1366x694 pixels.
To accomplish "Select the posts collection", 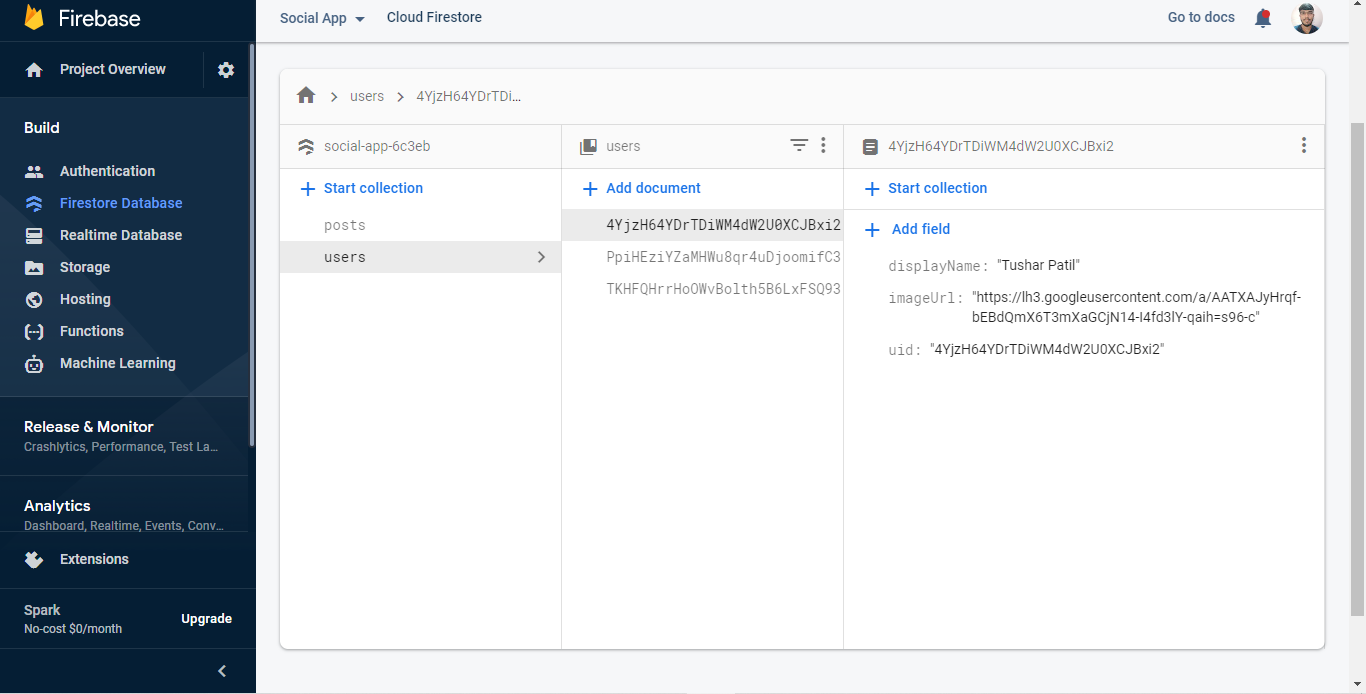I will (x=344, y=225).
